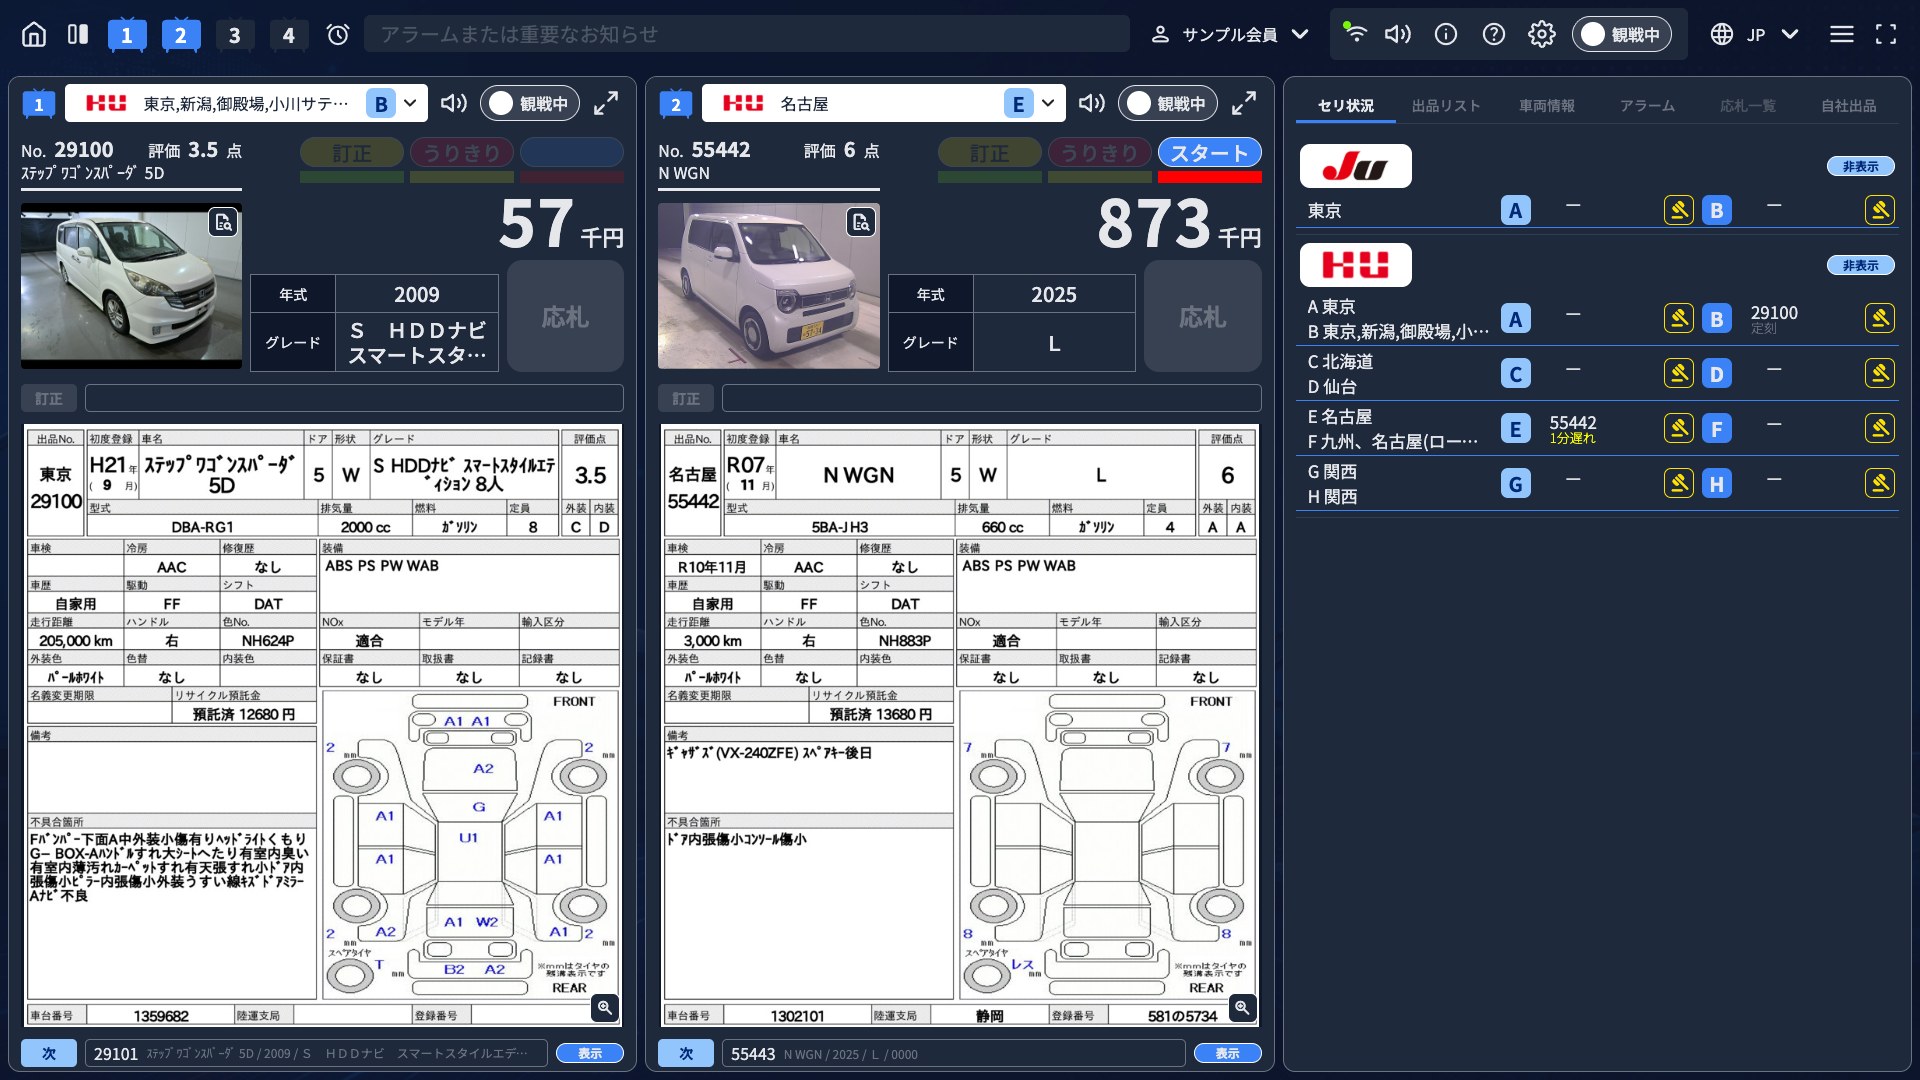Toggle 観戦中 switch in panel 1
This screenshot has height=1080, width=1920.
pyautogui.click(x=530, y=103)
